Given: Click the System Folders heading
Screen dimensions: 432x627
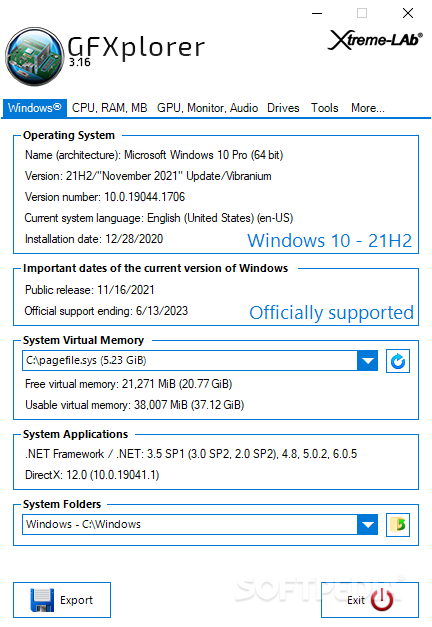Looking at the screenshot, I should click(x=62, y=504).
